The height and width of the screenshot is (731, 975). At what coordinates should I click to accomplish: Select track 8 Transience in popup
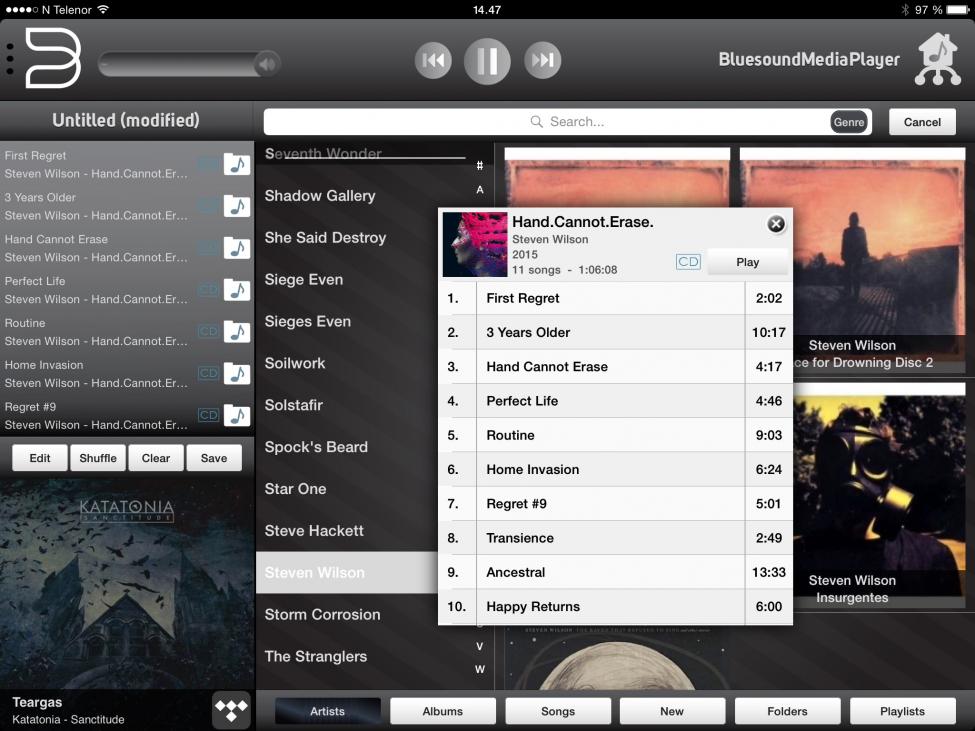(616, 538)
